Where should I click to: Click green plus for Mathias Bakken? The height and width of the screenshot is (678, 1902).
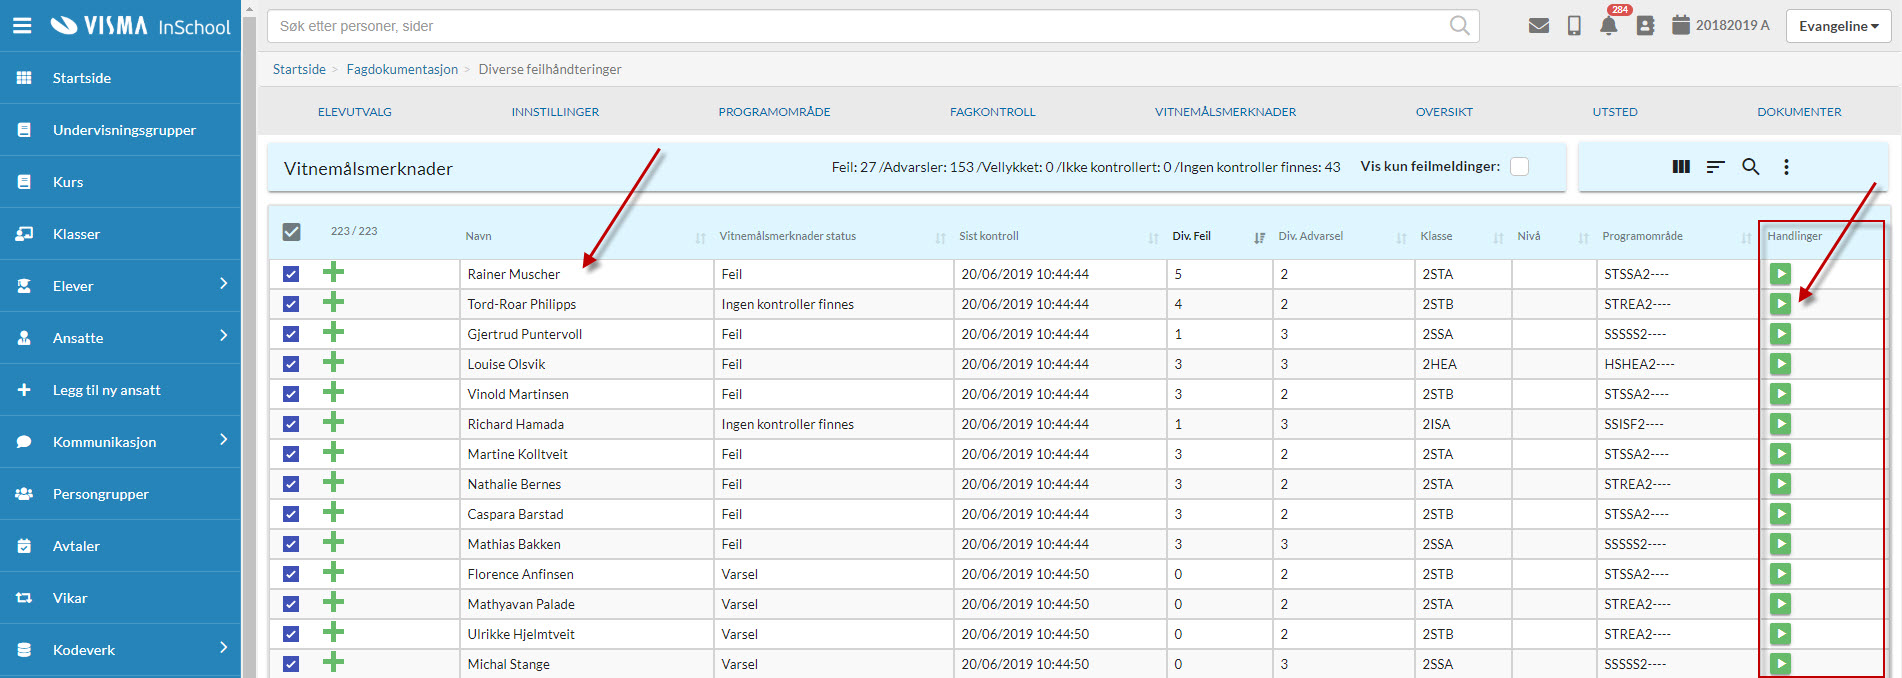click(x=334, y=542)
